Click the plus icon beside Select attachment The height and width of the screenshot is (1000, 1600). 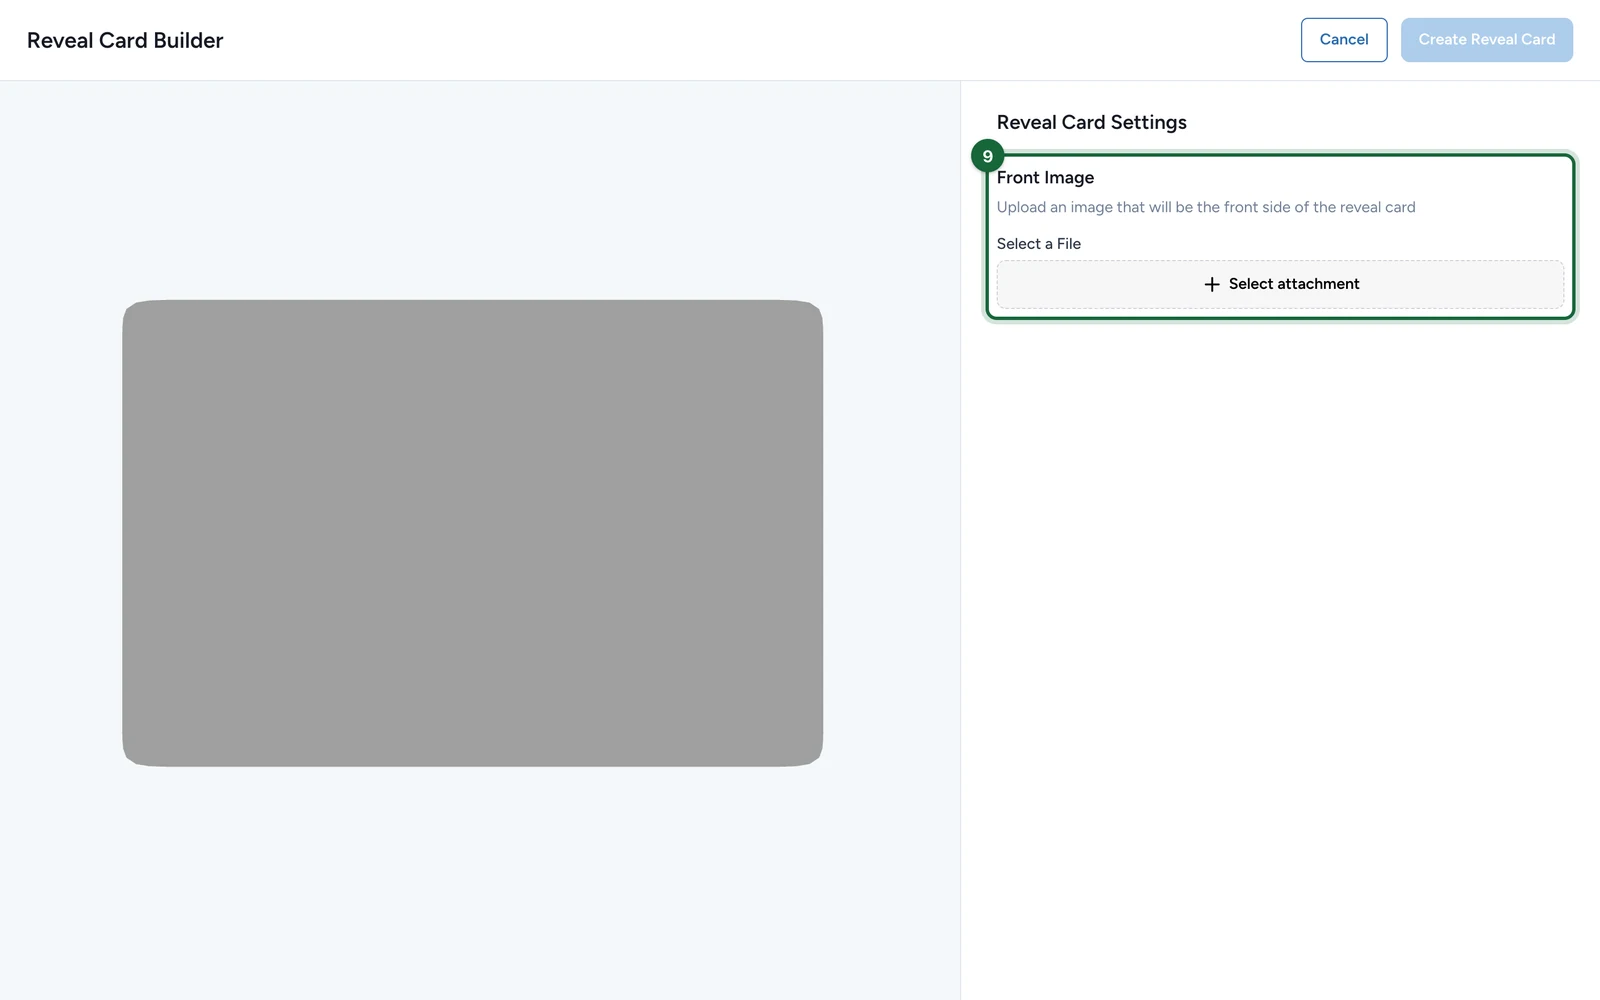pyautogui.click(x=1211, y=284)
